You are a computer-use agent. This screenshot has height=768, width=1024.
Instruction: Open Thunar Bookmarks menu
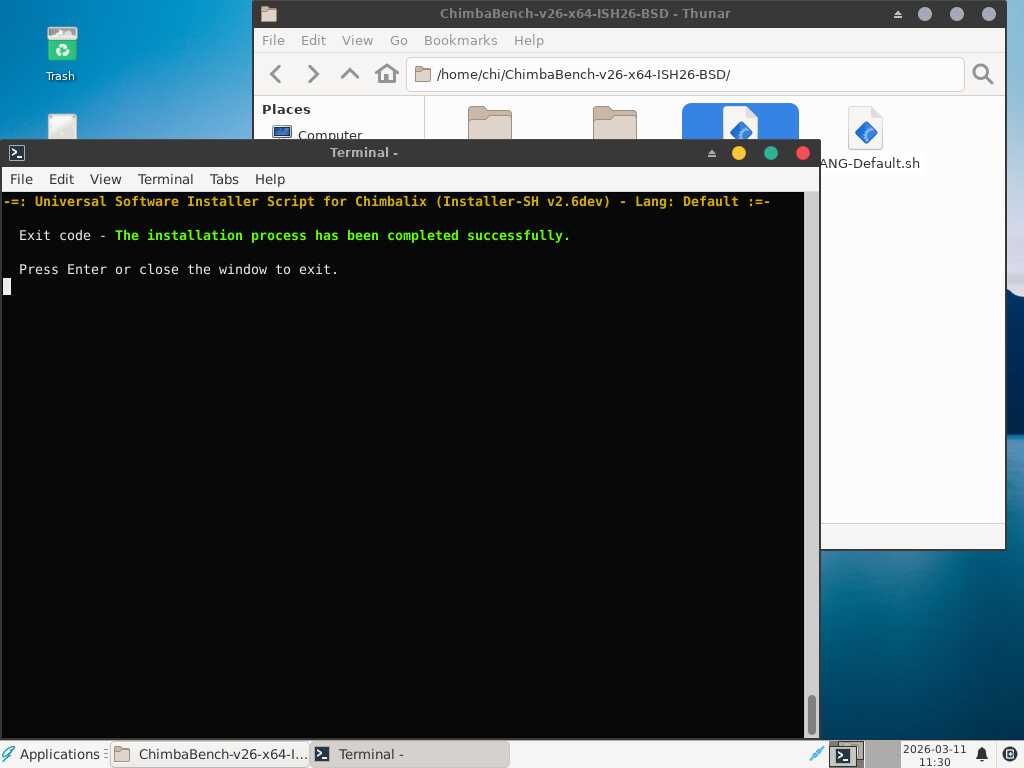pyautogui.click(x=460, y=40)
